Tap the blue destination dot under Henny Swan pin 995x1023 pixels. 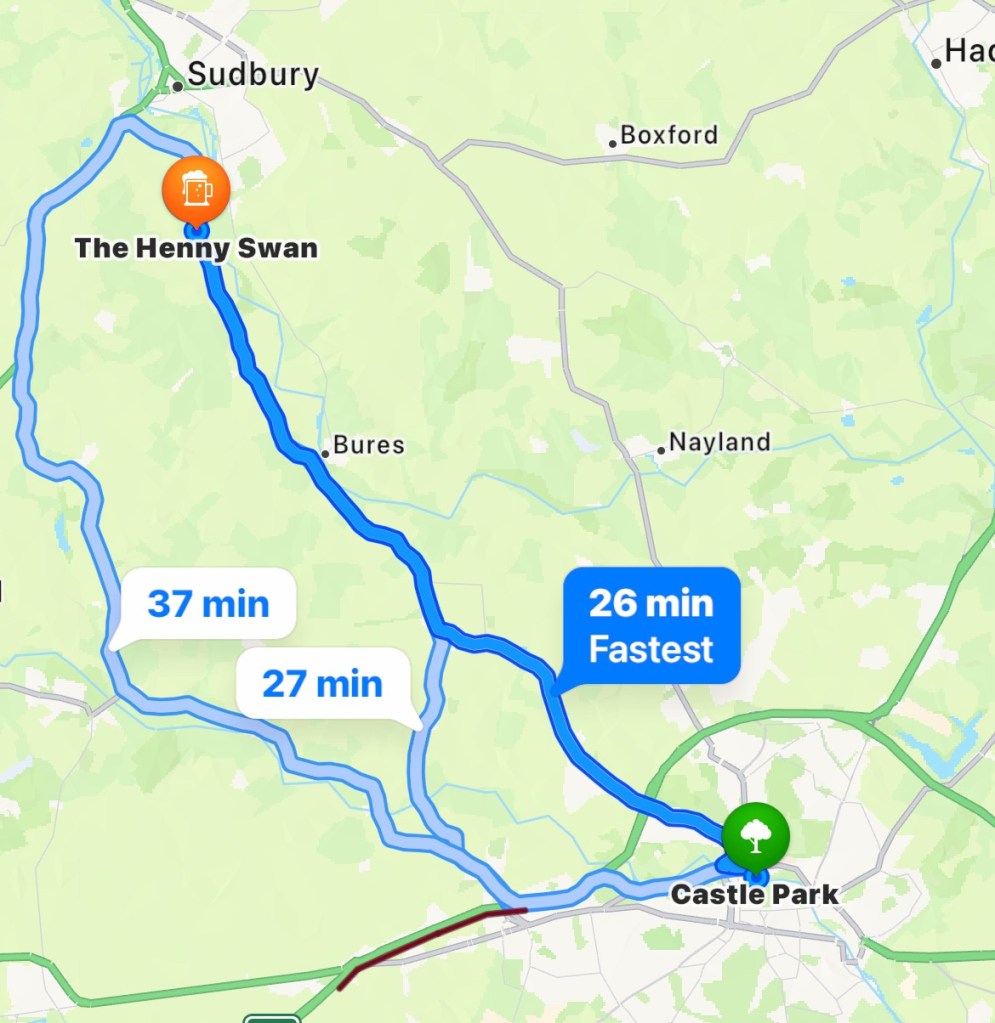(196, 231)
